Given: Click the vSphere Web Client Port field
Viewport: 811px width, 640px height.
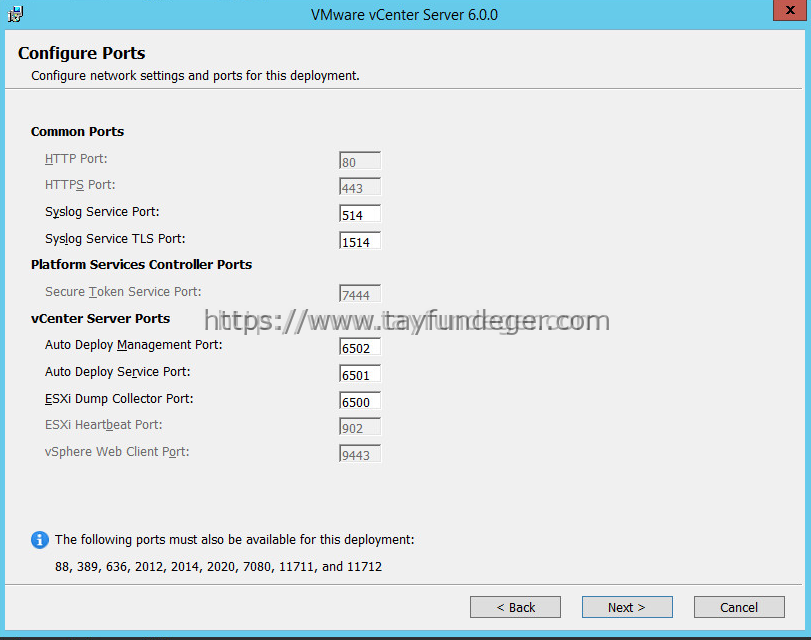Looking at the screenshot, I should click(360, 454).
